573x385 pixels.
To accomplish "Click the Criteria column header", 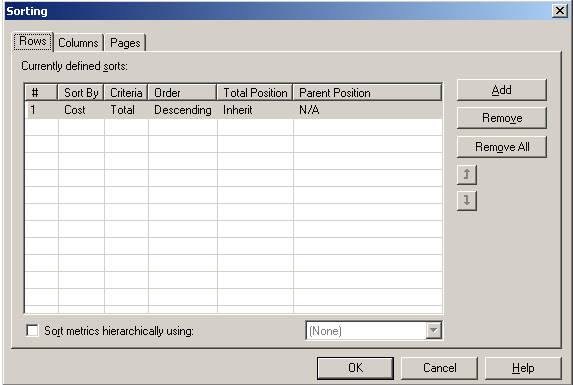I will 126,92.
